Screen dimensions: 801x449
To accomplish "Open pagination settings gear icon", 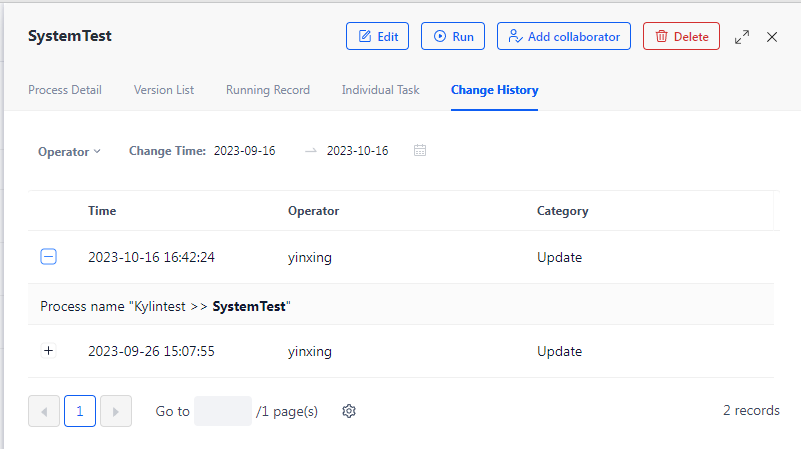I will pyautogui.click(x=349, y=411).
